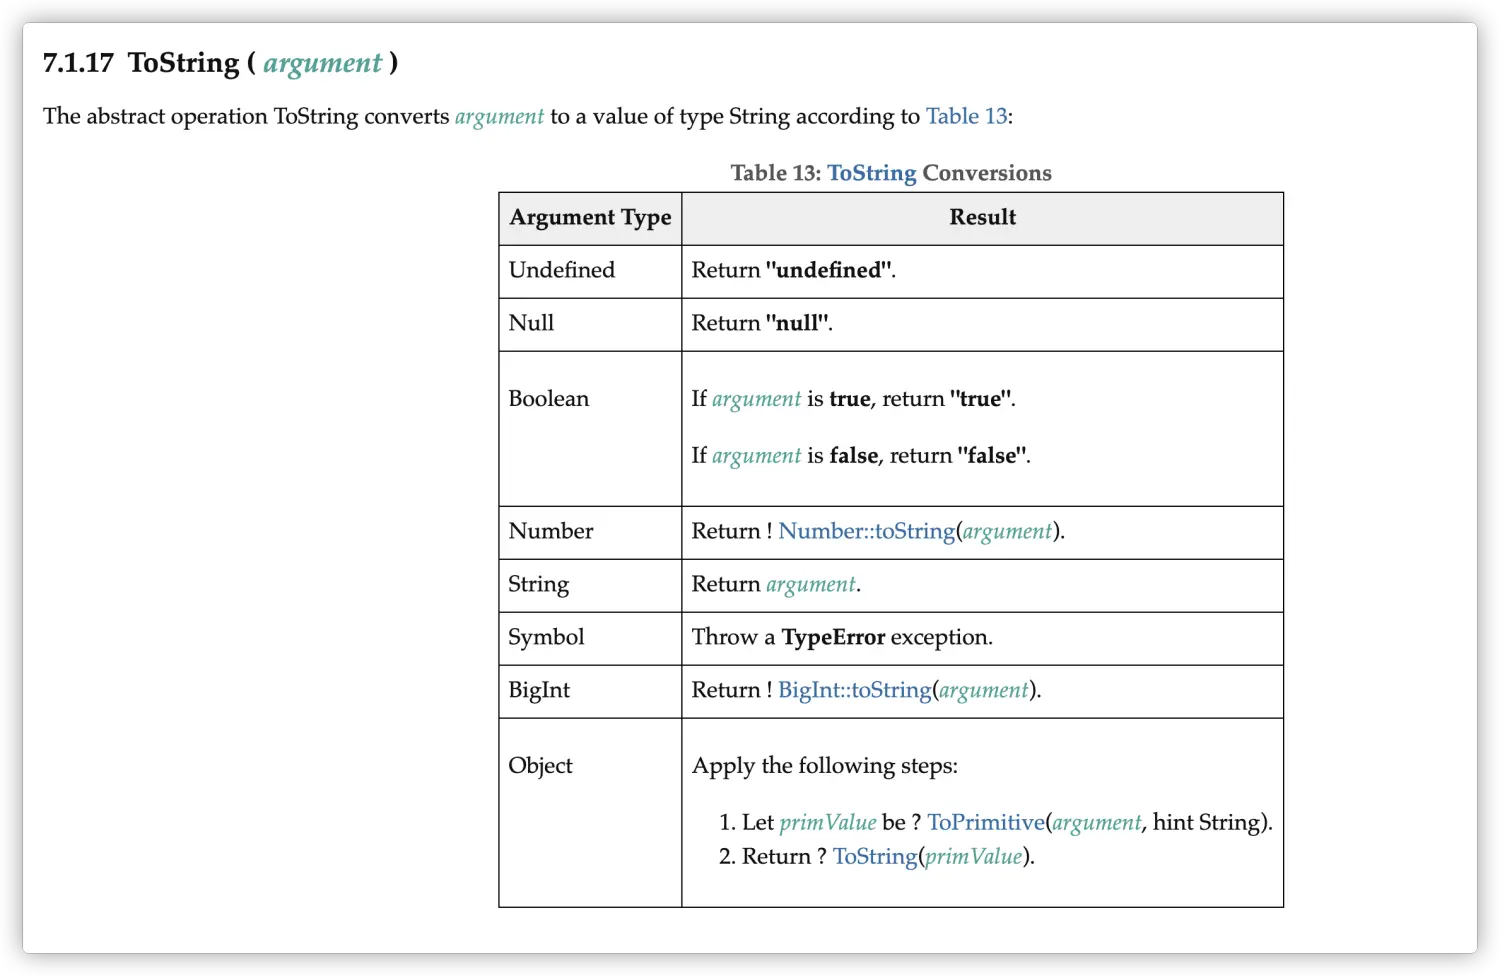Select the argument variable in section heading

pos(322,64)
